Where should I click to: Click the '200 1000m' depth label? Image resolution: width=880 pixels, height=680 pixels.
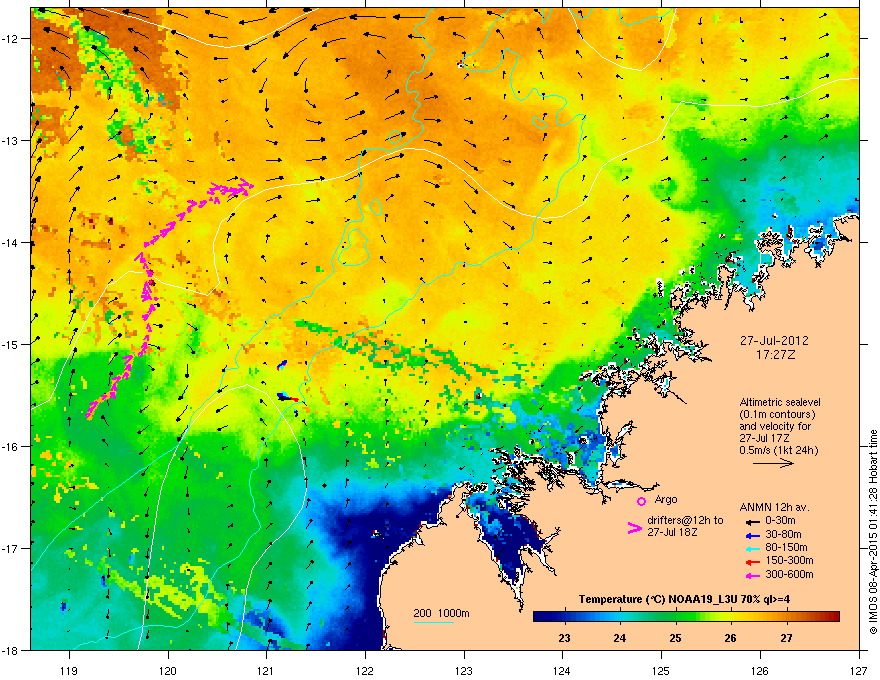point(441,613)
